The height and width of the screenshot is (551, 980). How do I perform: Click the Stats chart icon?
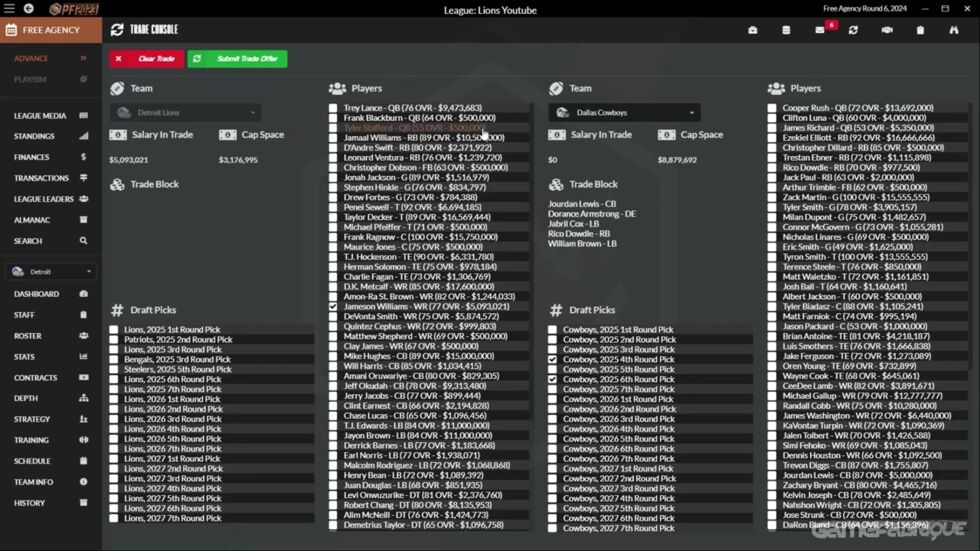83,357
